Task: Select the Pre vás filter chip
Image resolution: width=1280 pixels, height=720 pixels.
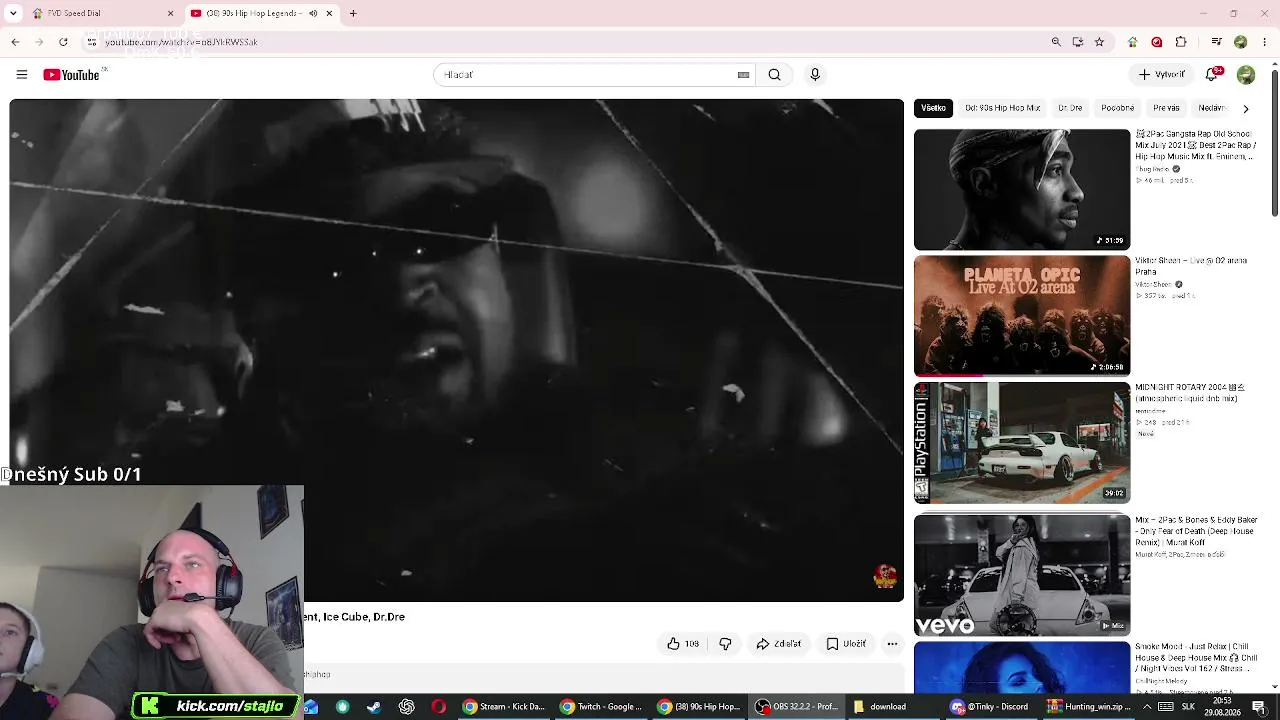Action: [1166, 108]
